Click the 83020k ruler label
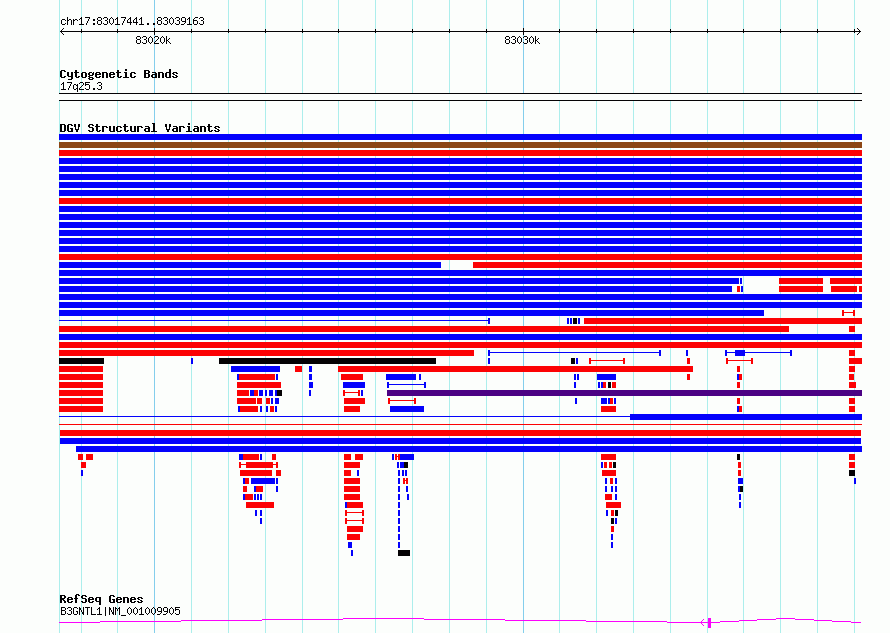 pos(153,40)
